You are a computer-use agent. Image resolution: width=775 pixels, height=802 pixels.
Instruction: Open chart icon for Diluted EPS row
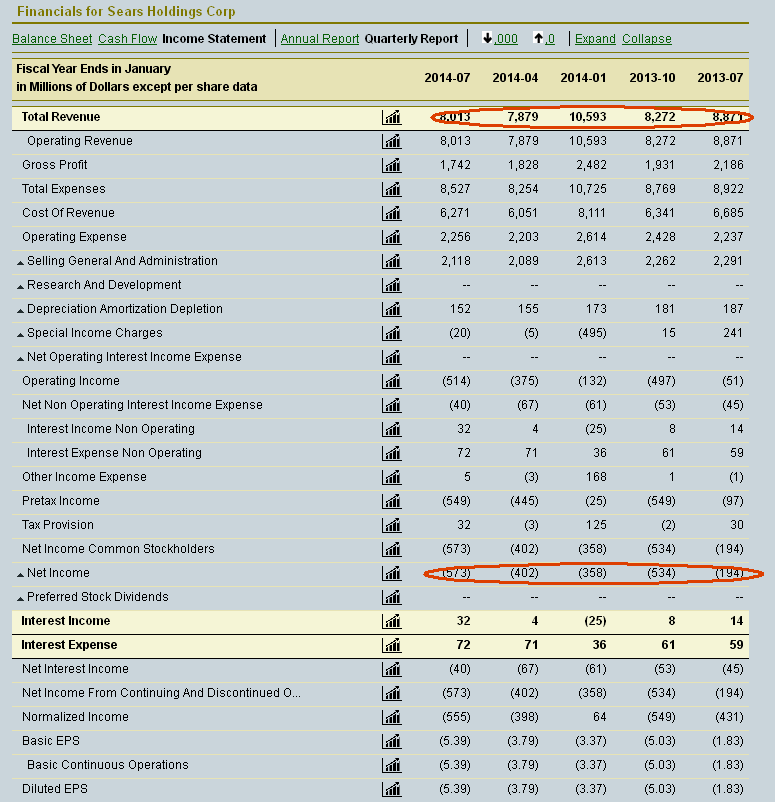pos(392,790)
